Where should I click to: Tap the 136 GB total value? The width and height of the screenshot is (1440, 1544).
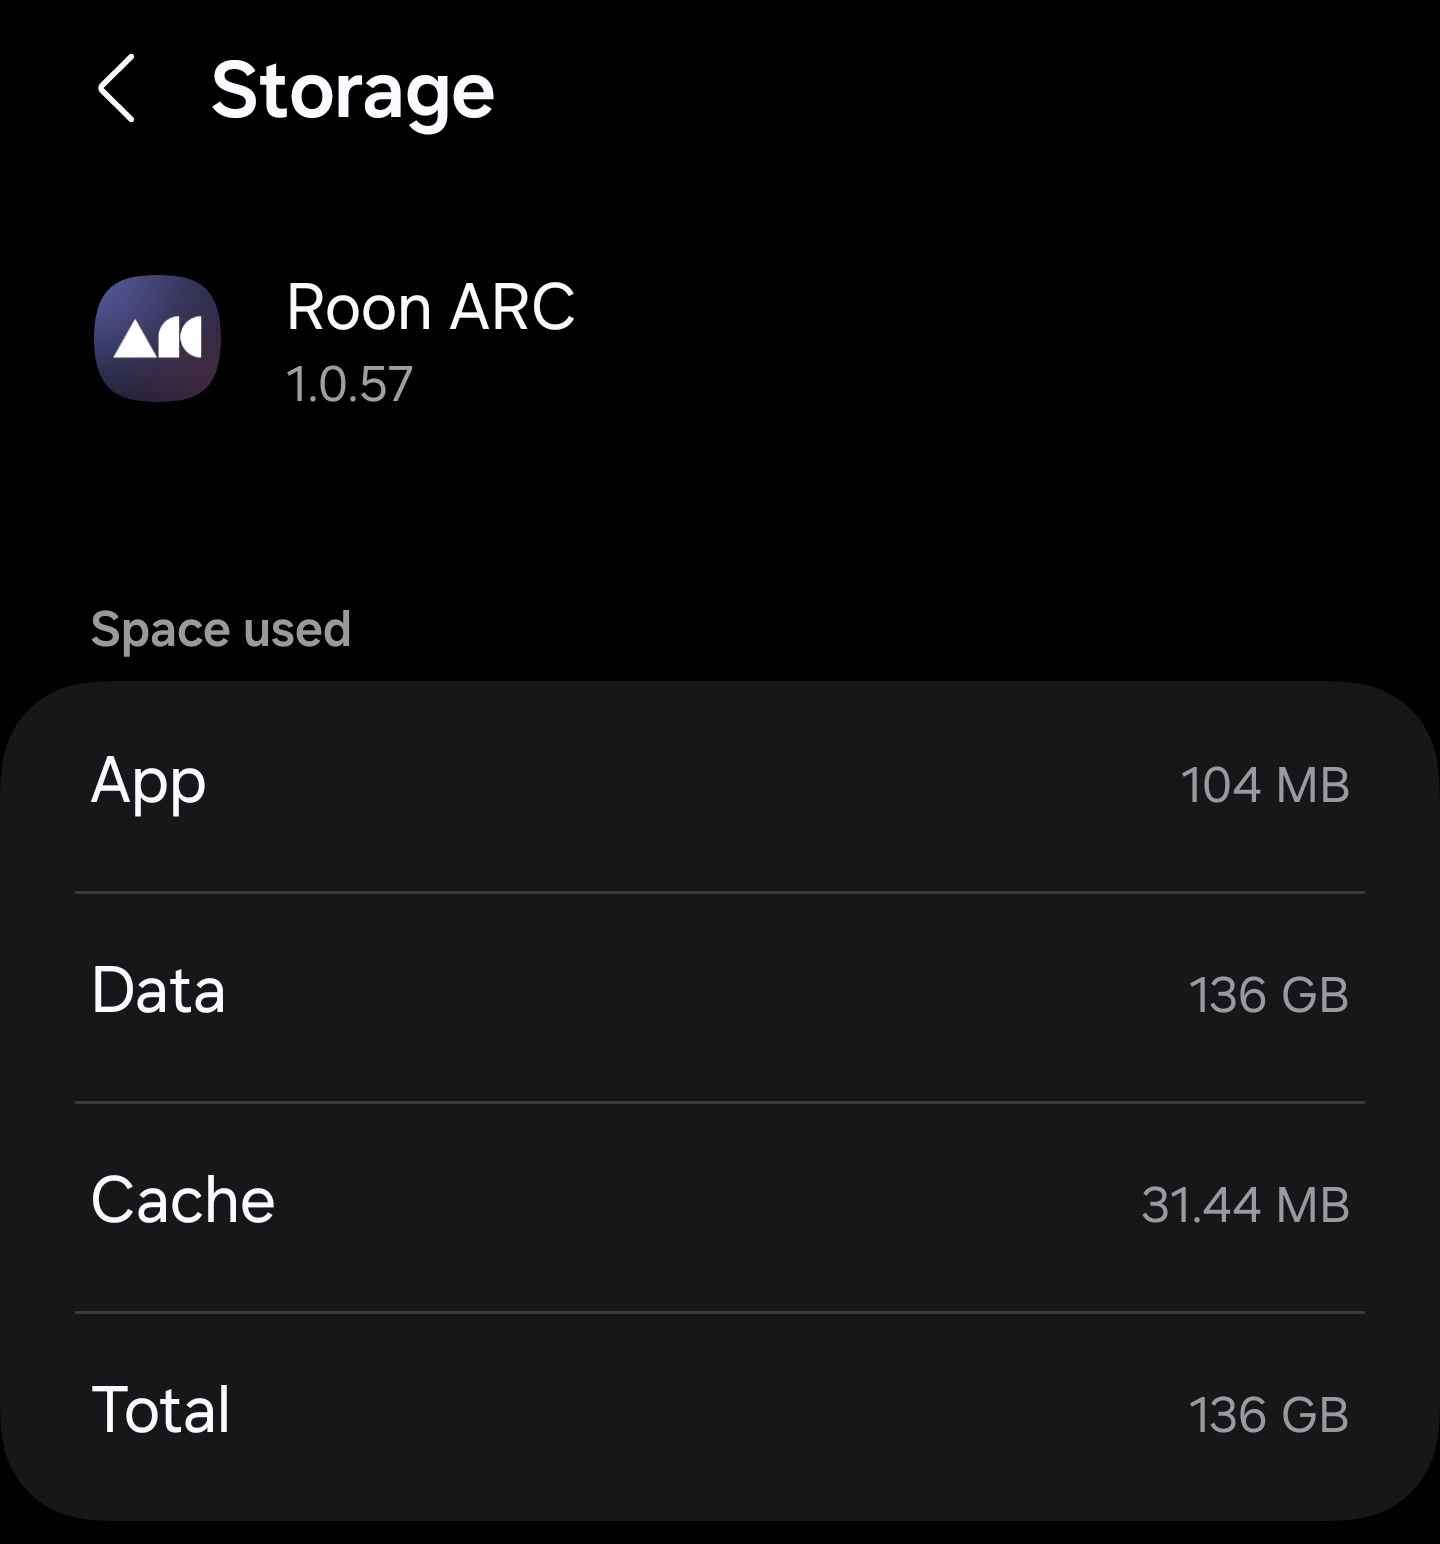(1269, 1416)
